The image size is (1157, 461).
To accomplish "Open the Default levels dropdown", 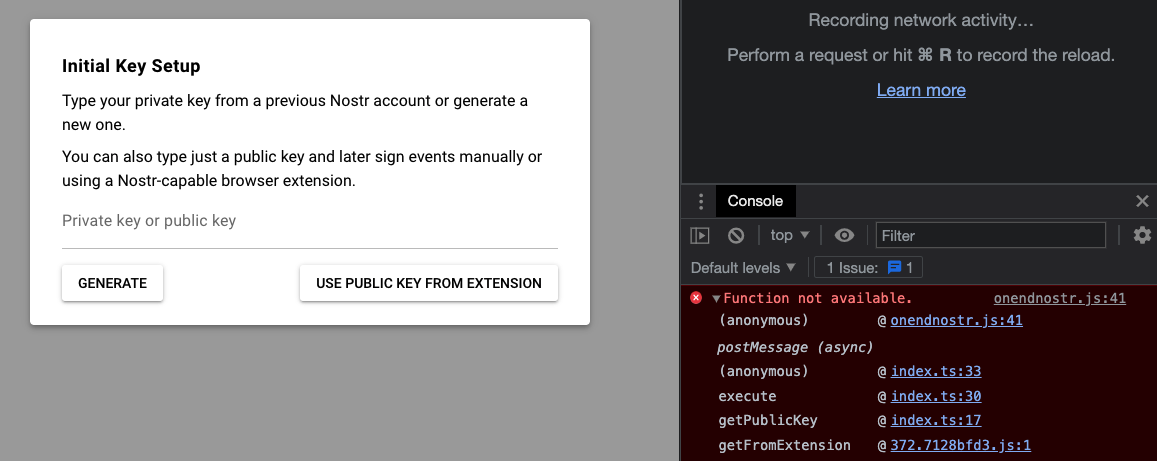I will click(744, 268).
